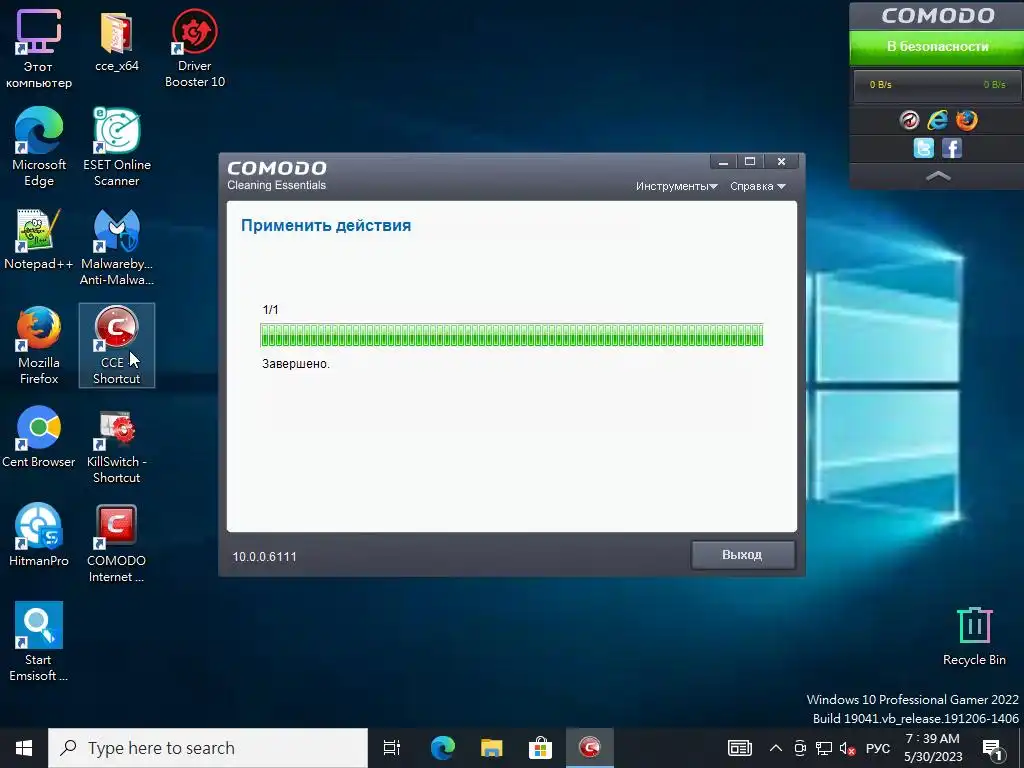Maximize the Comodo Cleaning Essentials window

[750, 162]
